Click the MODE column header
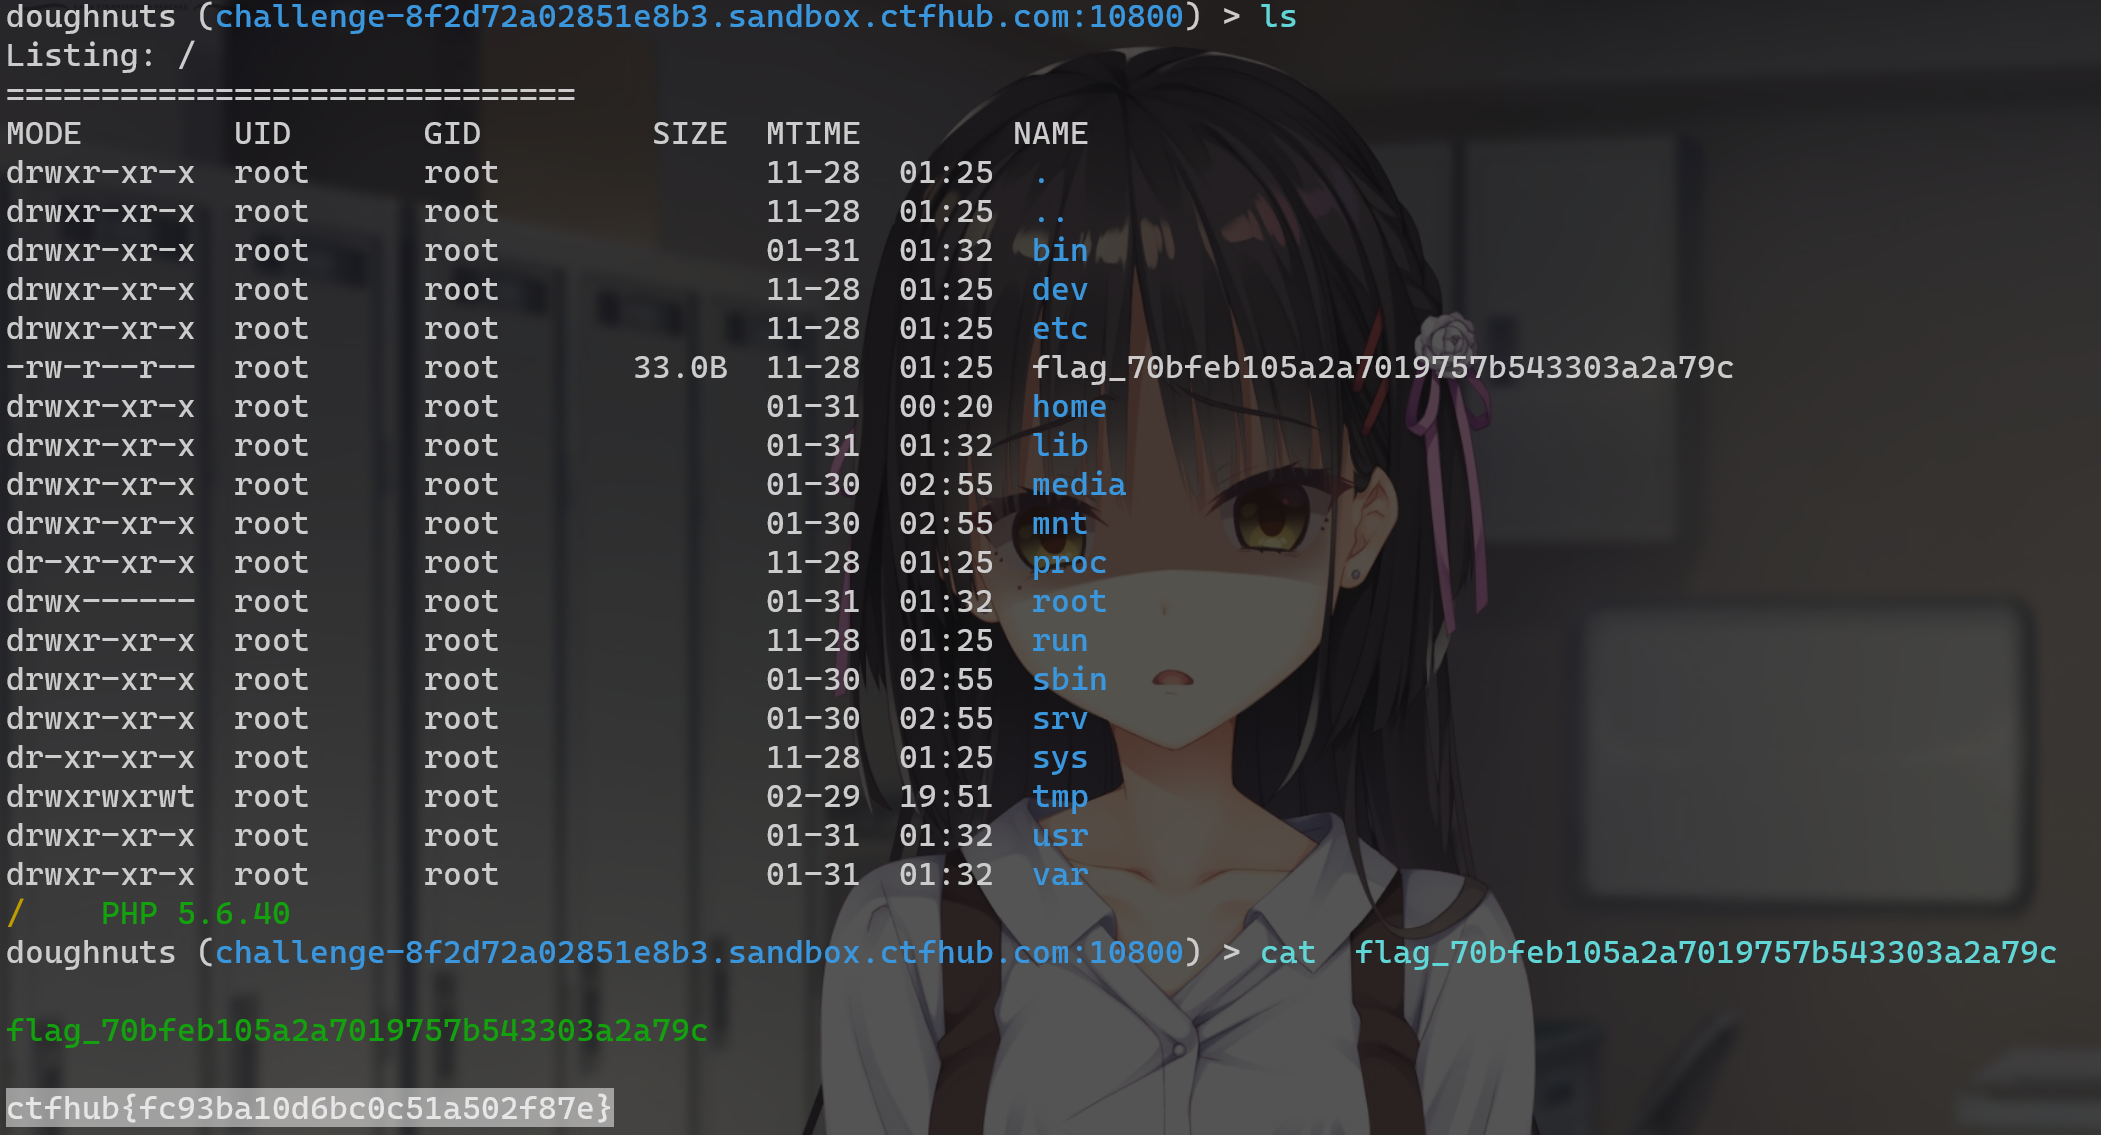Viewport: 2101px width, 1135px height. coord(44,134)
